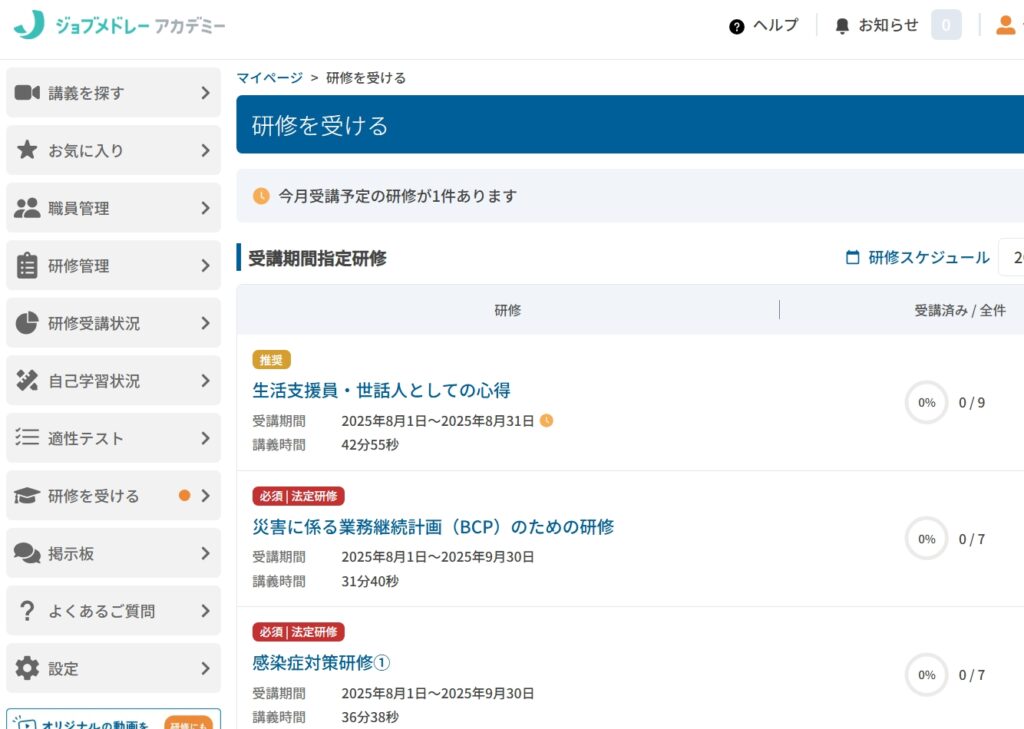Click the ジョブメドレー アカデミー logo
Viewport: 1024px width, 729px height.
click(120, 25)
